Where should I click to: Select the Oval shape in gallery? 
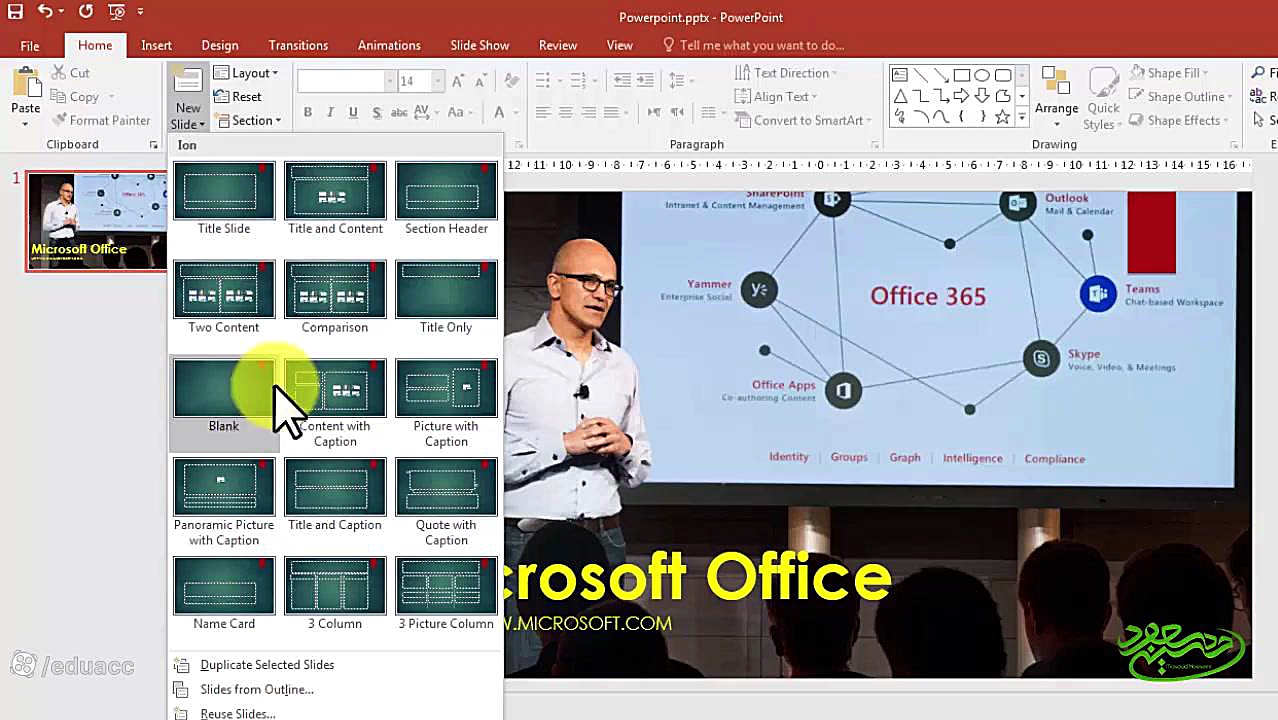pos(982,75)
